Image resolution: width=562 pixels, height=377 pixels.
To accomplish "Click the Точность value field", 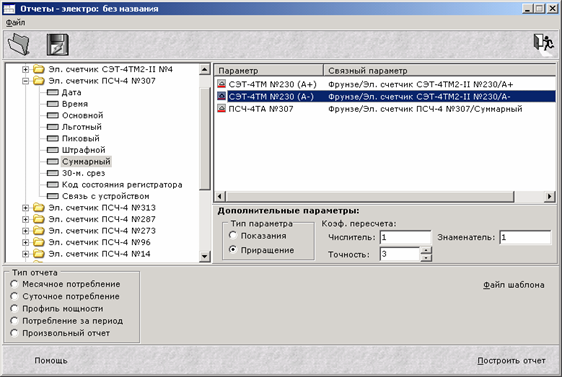I will (400, 254).
